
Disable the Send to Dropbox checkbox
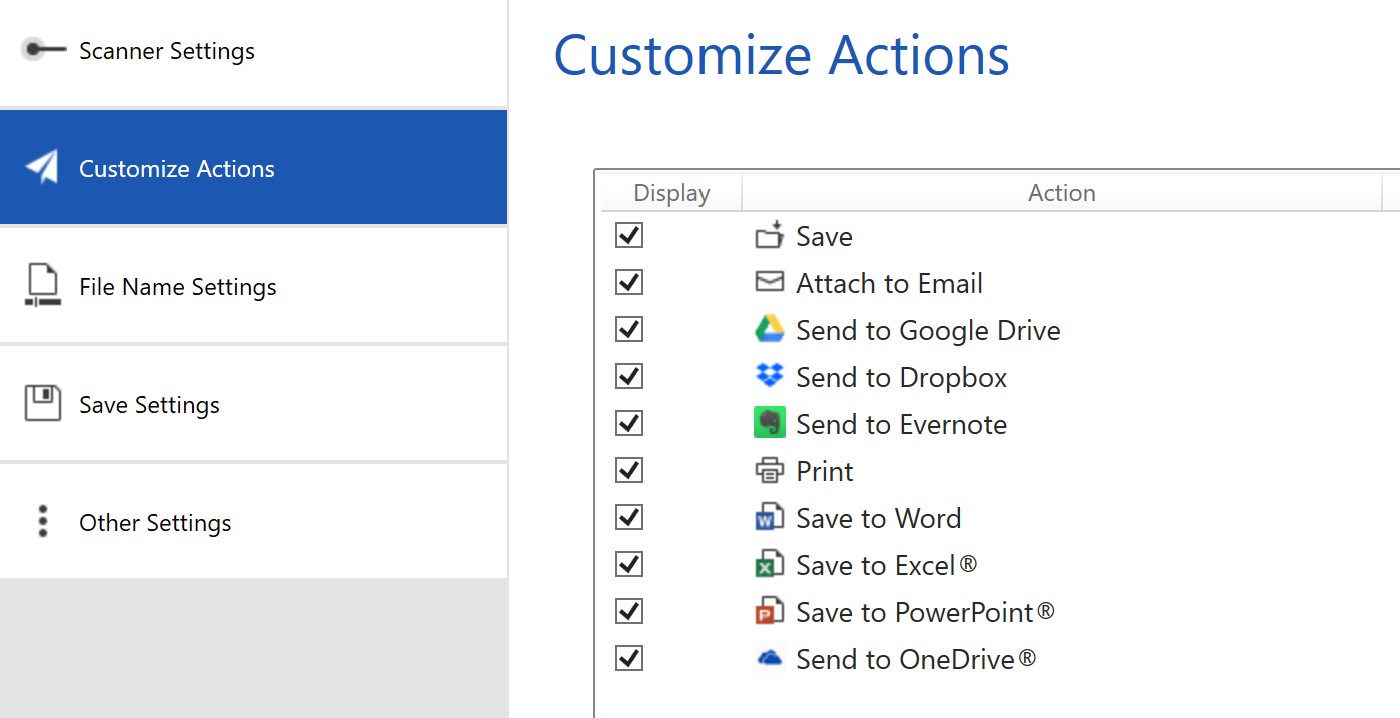(629, 376)
